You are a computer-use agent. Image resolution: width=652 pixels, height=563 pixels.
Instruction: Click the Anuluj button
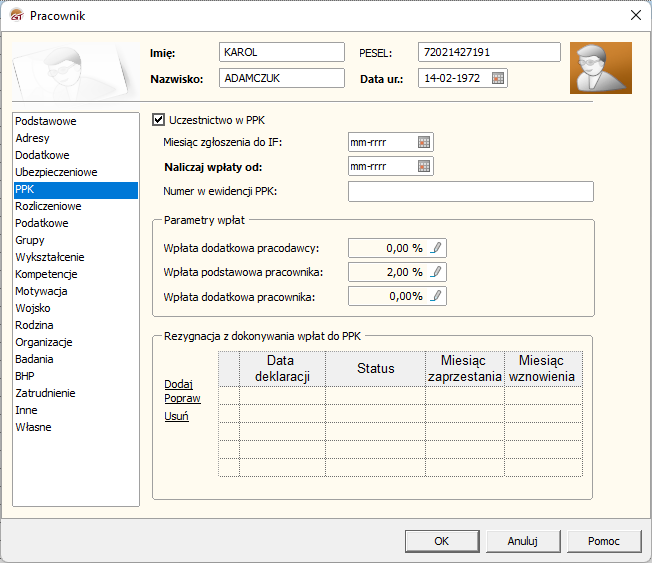[x=523, y=541]
